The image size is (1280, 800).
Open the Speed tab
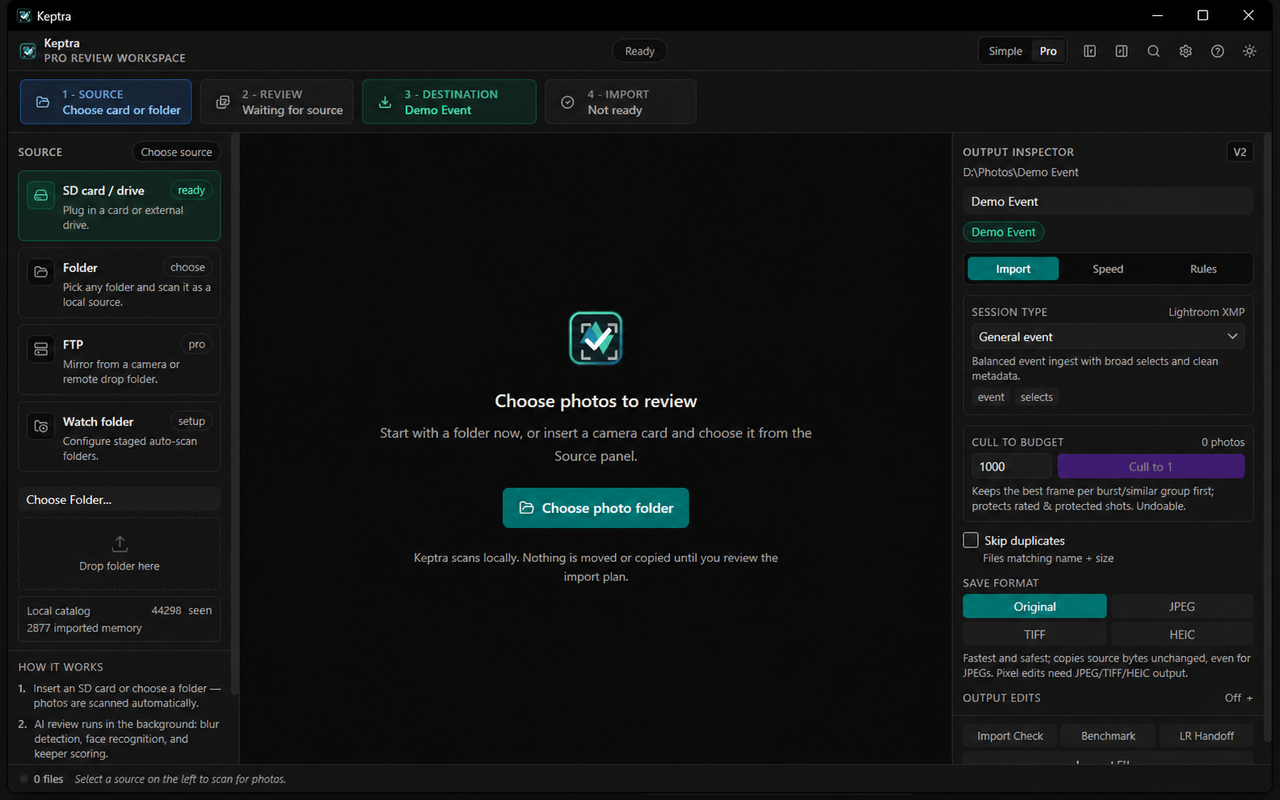coord(1108,269)
